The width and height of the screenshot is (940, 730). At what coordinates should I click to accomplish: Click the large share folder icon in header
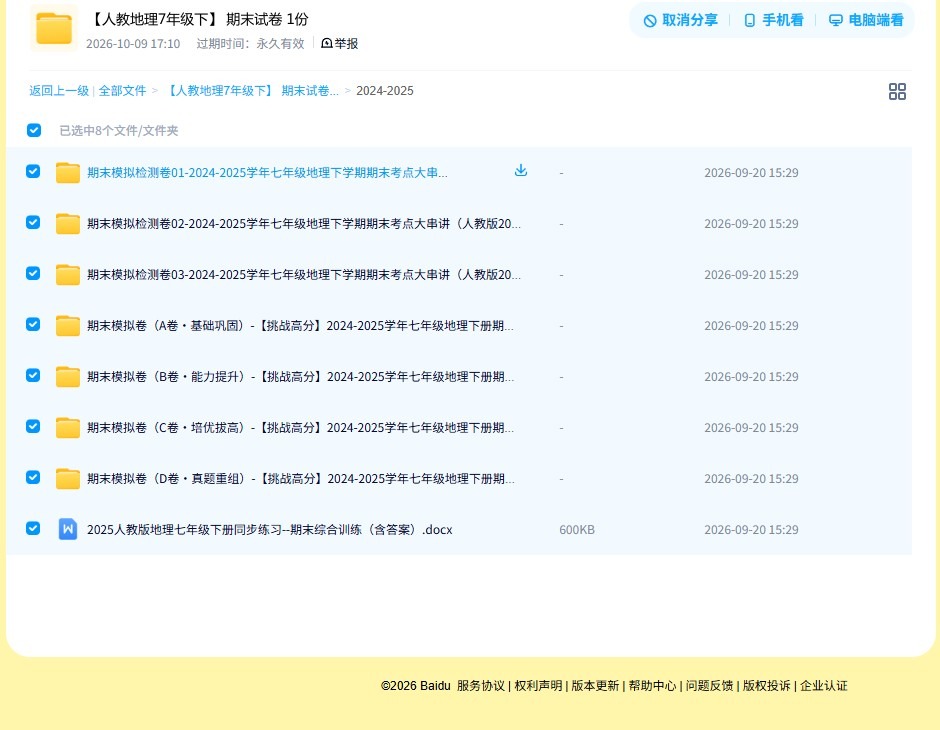point(54,28)
